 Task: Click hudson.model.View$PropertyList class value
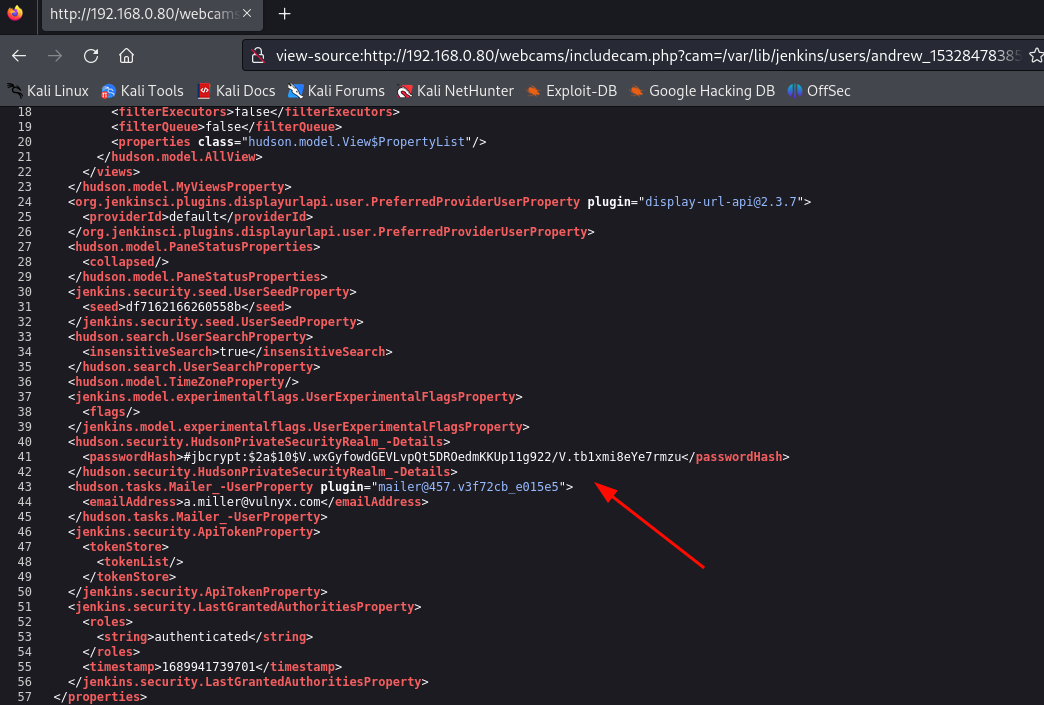click(x=356, y=142)
